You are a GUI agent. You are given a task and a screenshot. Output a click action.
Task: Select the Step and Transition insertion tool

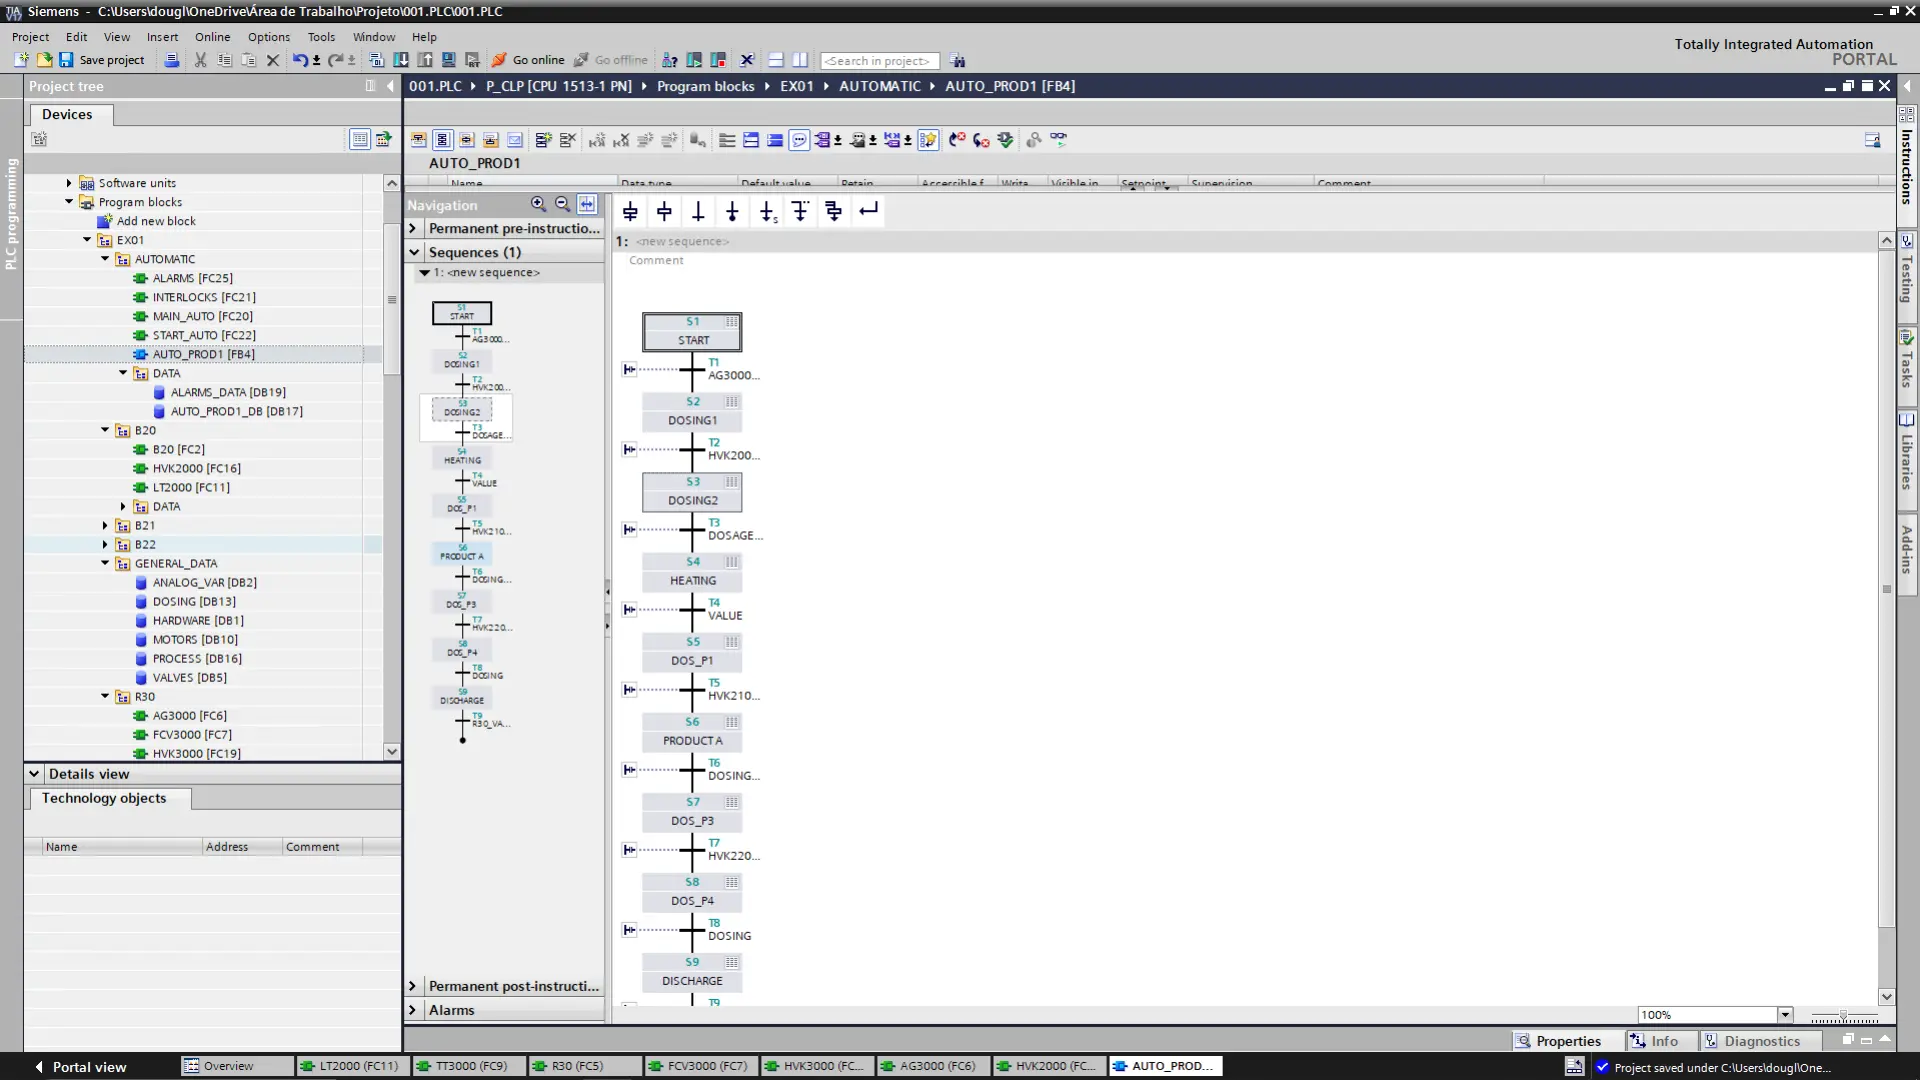coord(630,211)
